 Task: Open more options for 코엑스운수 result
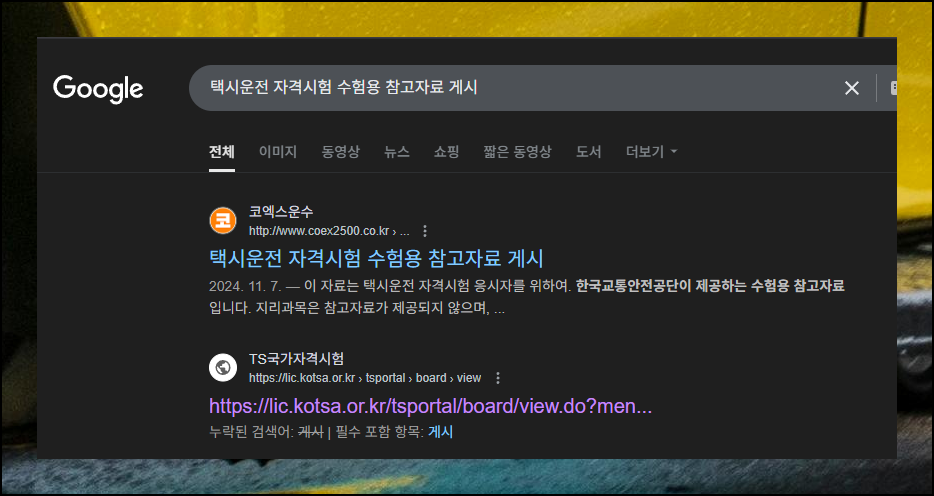click(425, 231)
